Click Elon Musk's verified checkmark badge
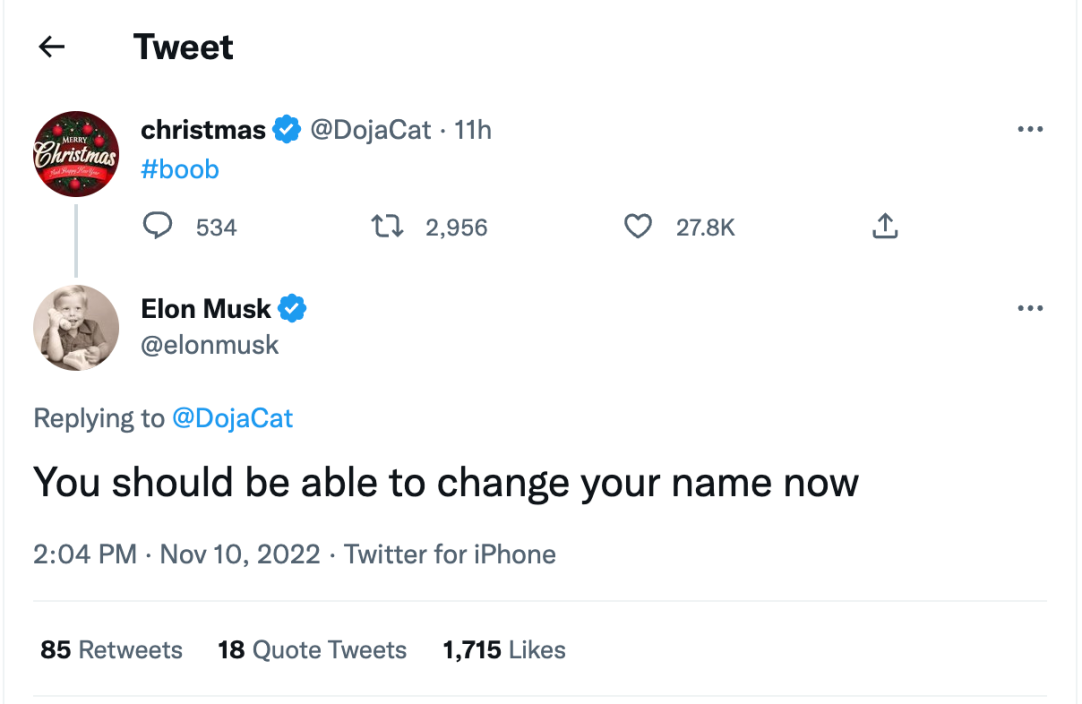The image size is (1082, 704). point(292,309)
